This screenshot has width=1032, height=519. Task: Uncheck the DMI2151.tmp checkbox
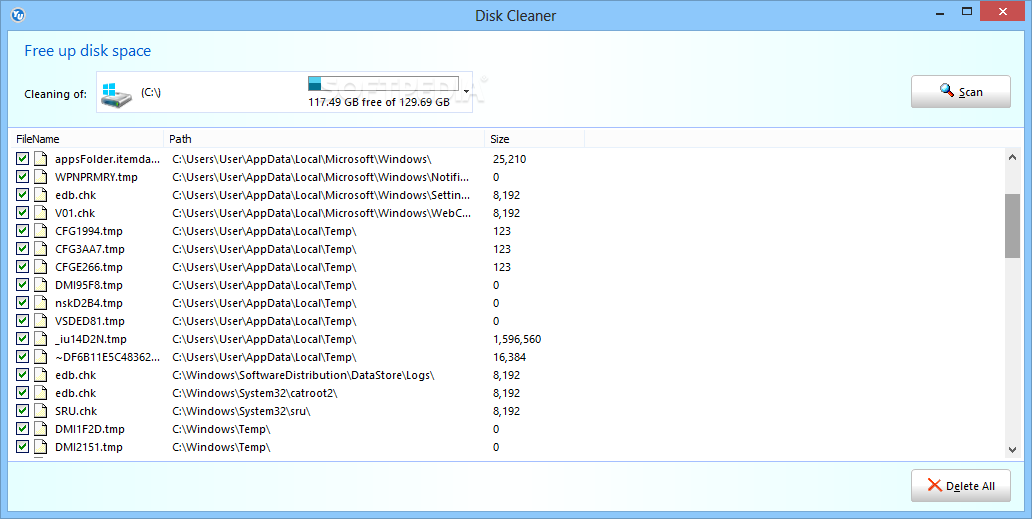(x=22, y=447)
